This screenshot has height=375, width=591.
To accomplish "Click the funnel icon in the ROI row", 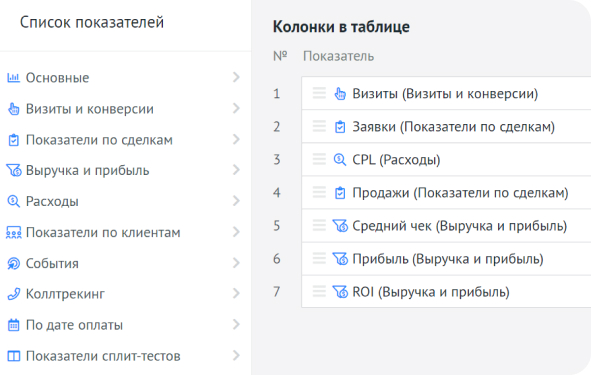I will coord(340,292).
